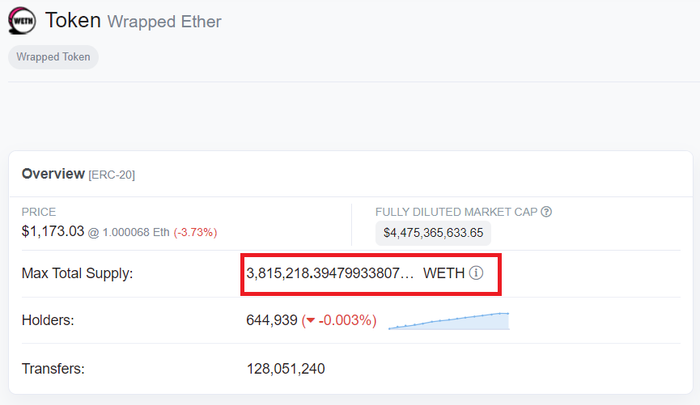The height and width of the screenshot is (405, 700).
Task: Click the WETH symbol text in supply row
Action: pos(444,273)
